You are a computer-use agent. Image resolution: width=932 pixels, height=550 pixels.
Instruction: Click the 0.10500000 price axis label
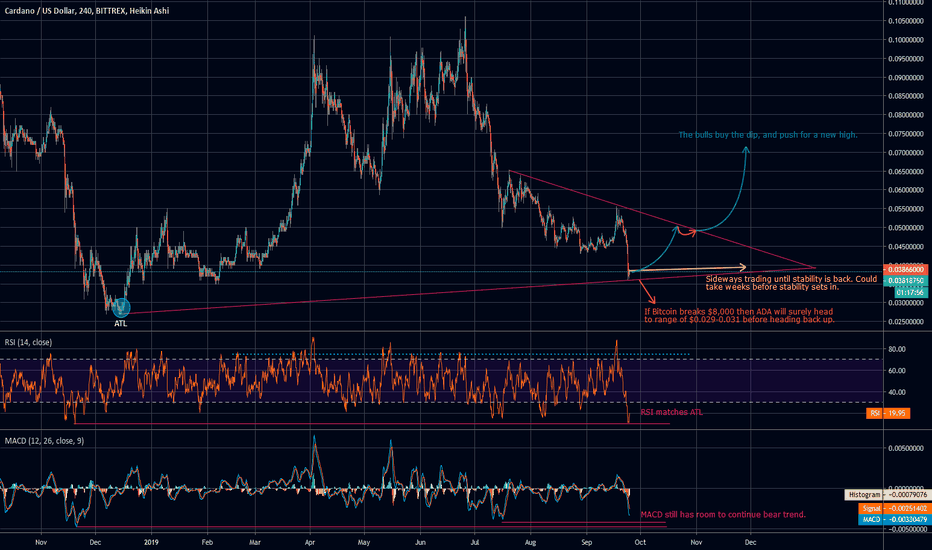(x=906, y=21)
